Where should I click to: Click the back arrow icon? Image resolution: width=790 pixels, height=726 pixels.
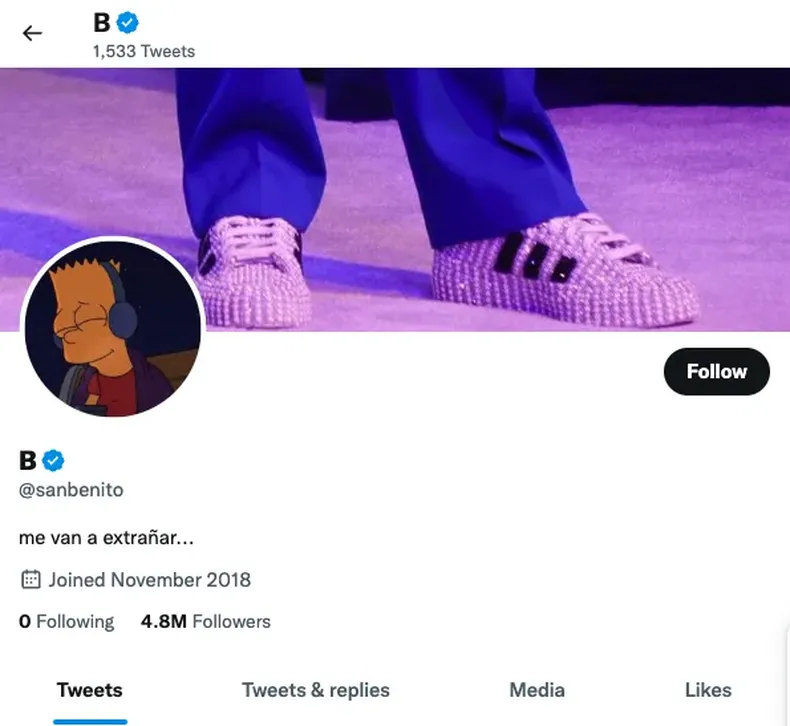(x=32, y=33)
